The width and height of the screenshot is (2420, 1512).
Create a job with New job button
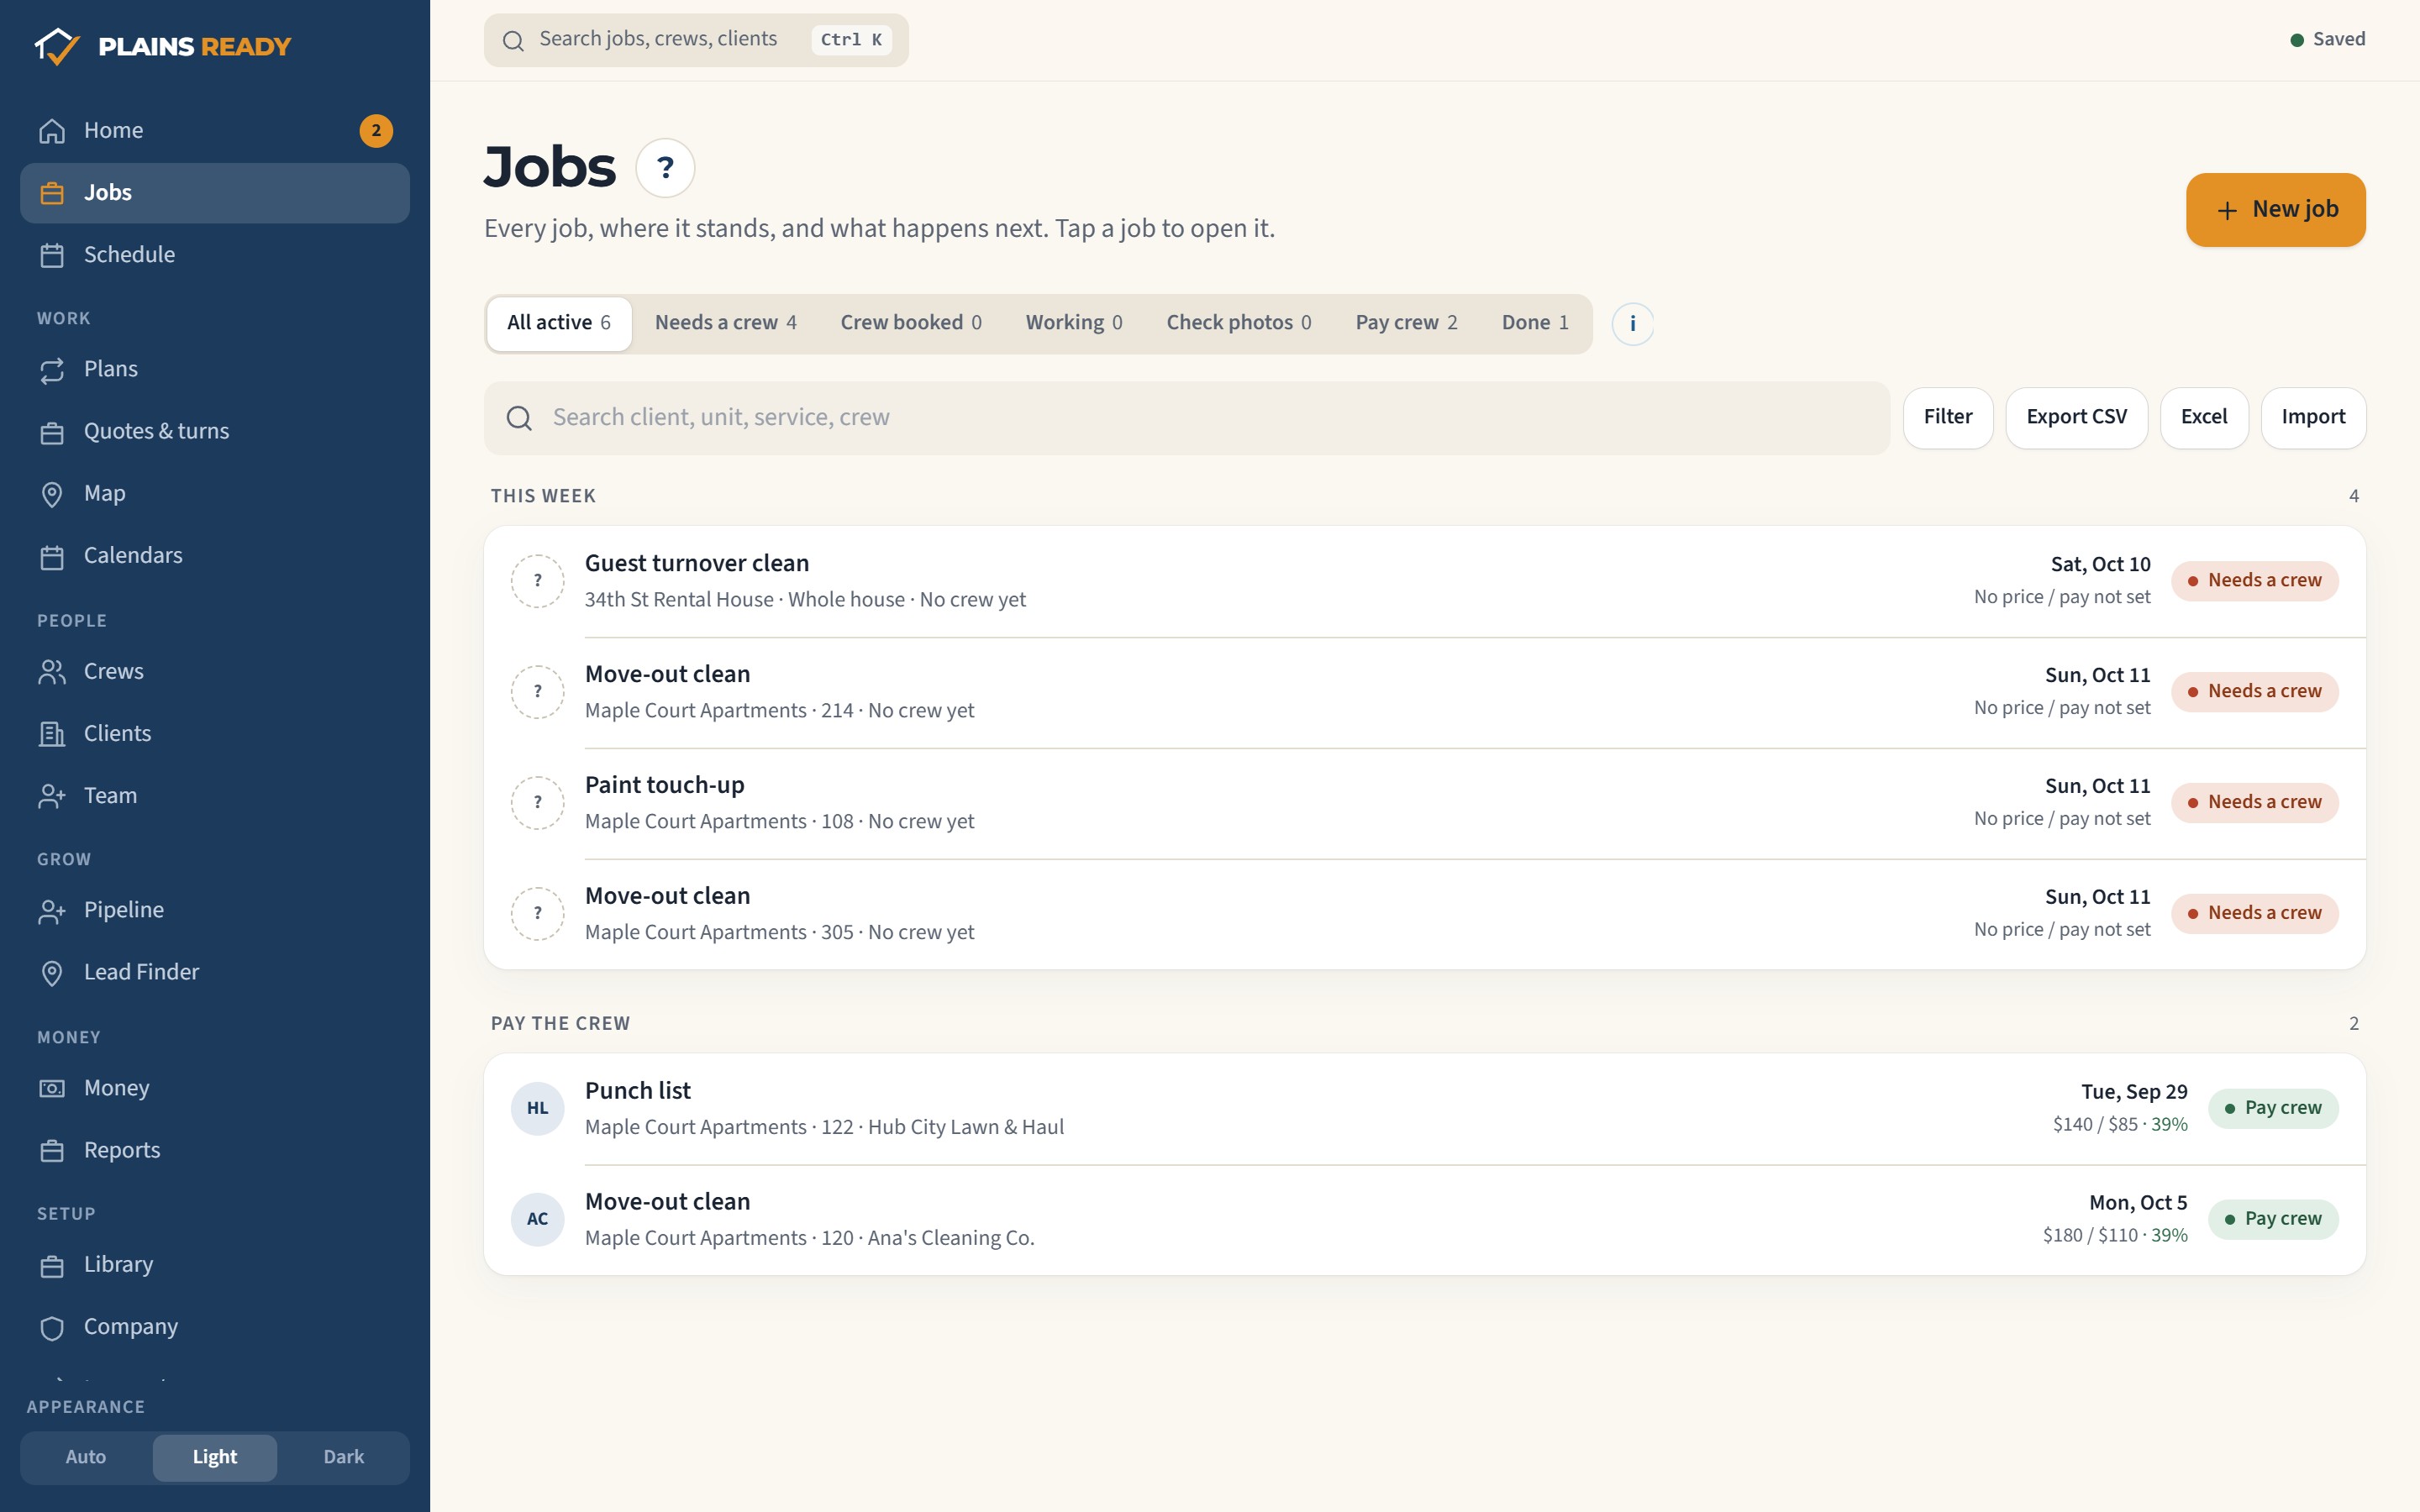point(2275,210)
